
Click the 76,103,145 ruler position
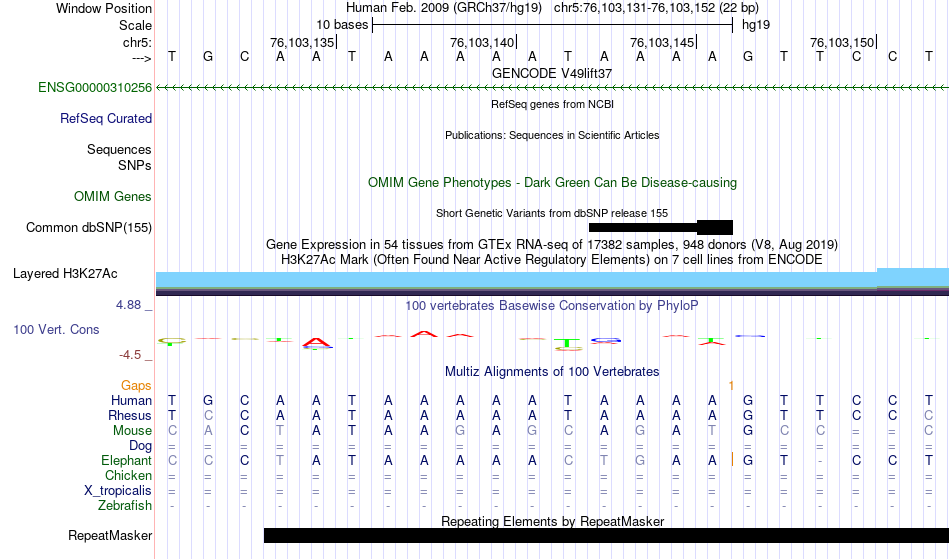coord(662,42)
